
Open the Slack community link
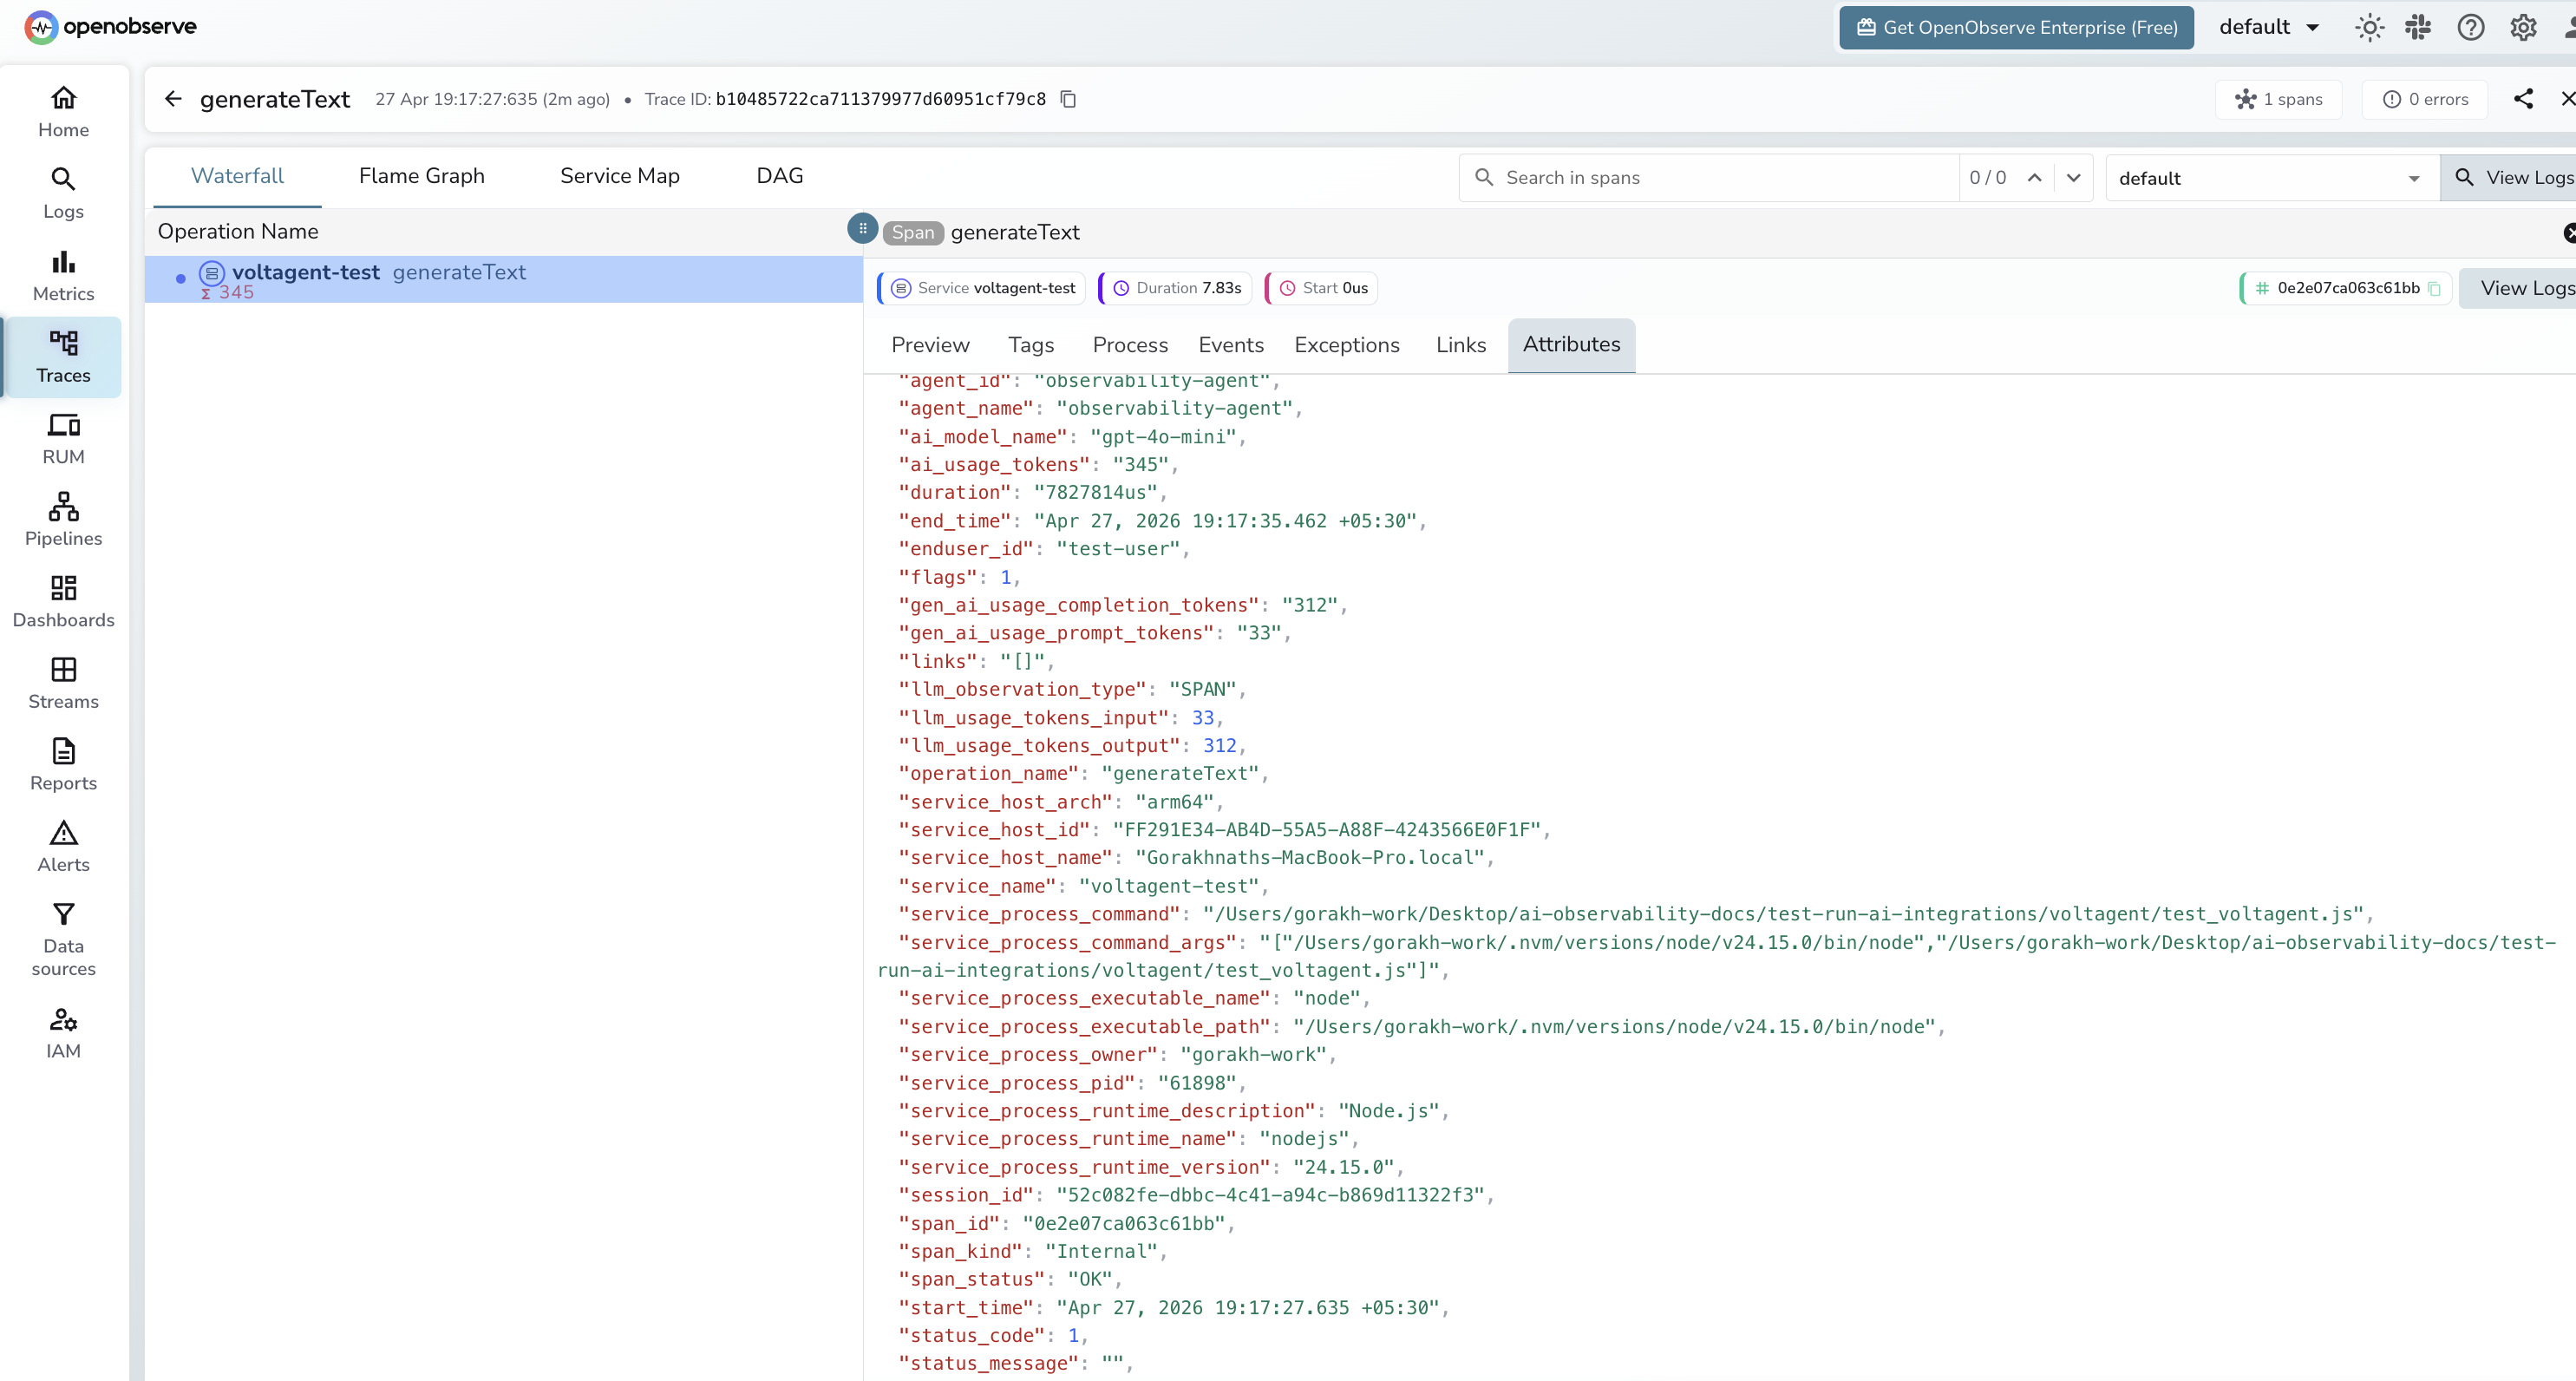click(x=2419, y=27)
